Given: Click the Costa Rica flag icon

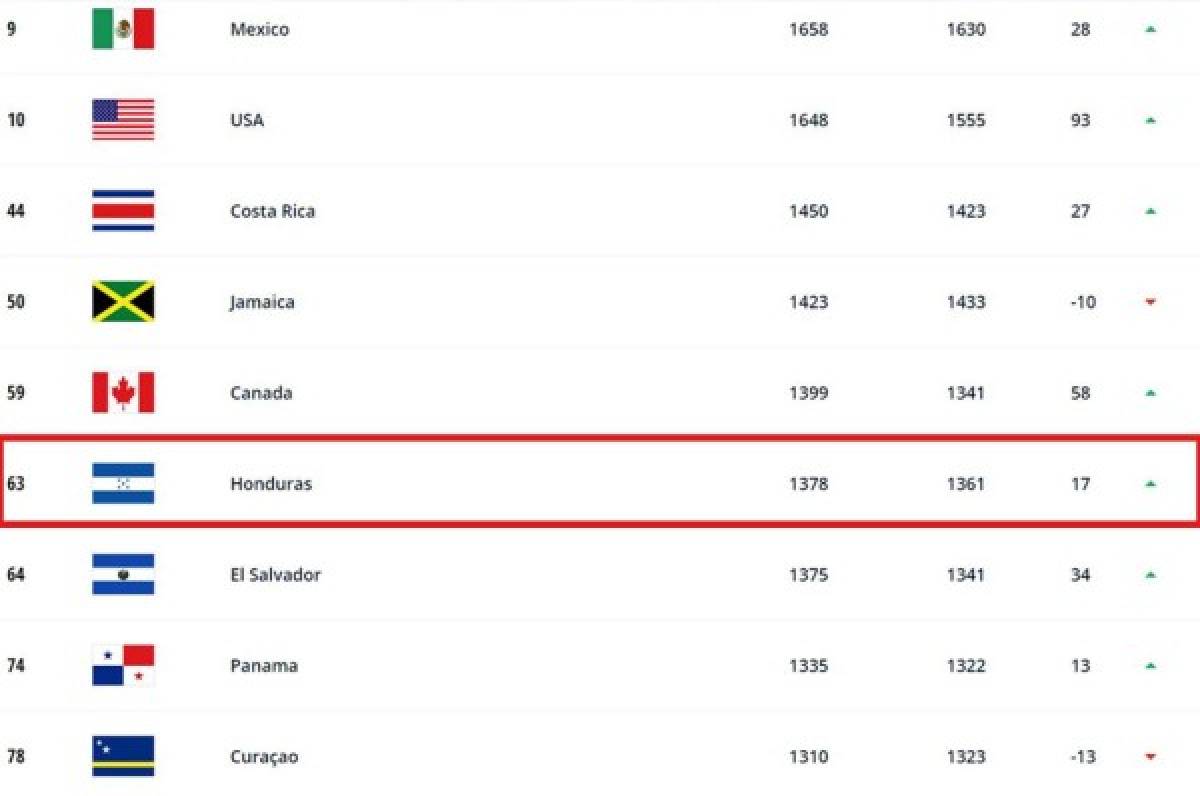Looking at the screenshot, I should coord(123,211).
